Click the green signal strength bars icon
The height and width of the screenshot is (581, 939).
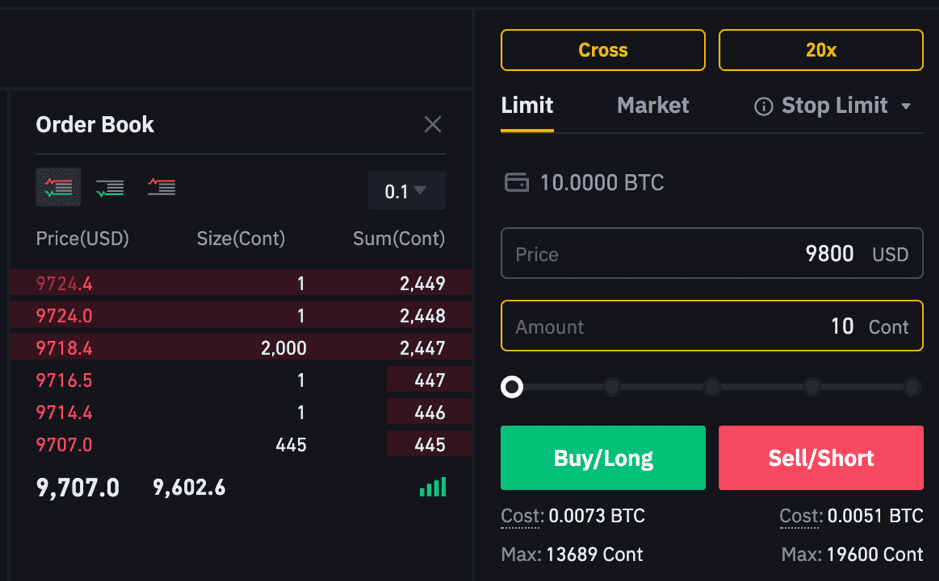(x=433, y=487)
